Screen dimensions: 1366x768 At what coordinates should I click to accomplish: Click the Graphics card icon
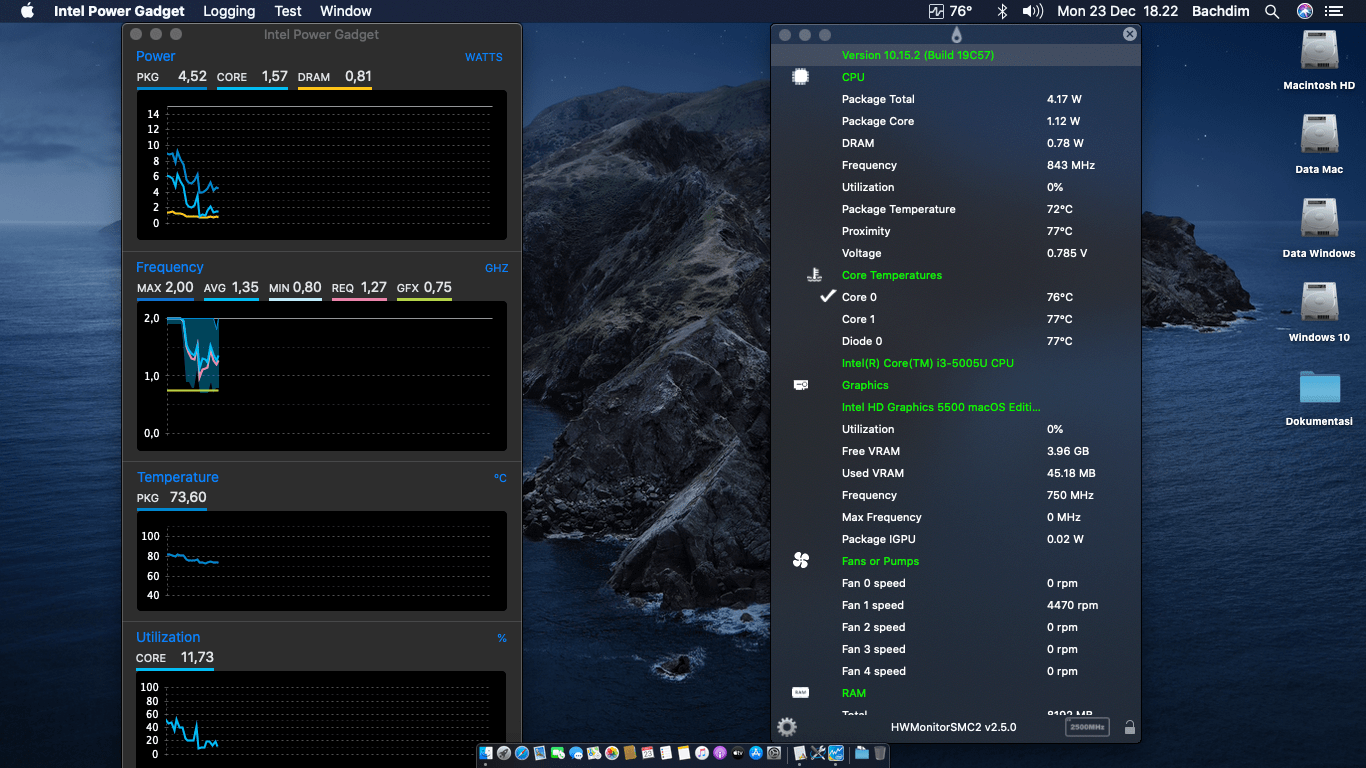[800, 385]
